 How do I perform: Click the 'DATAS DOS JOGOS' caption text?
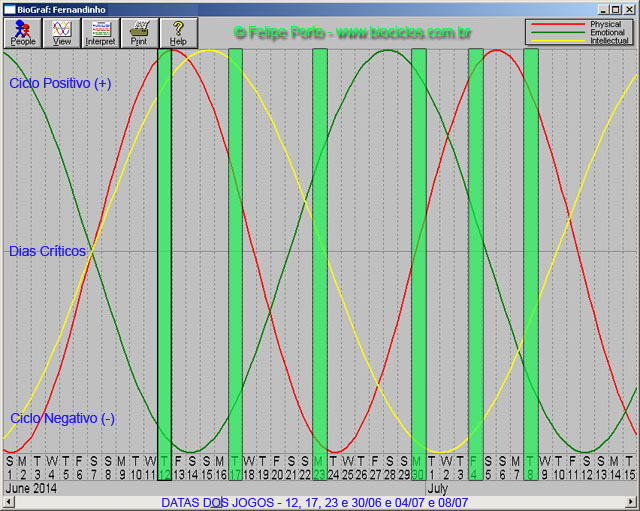pos(314,502)
